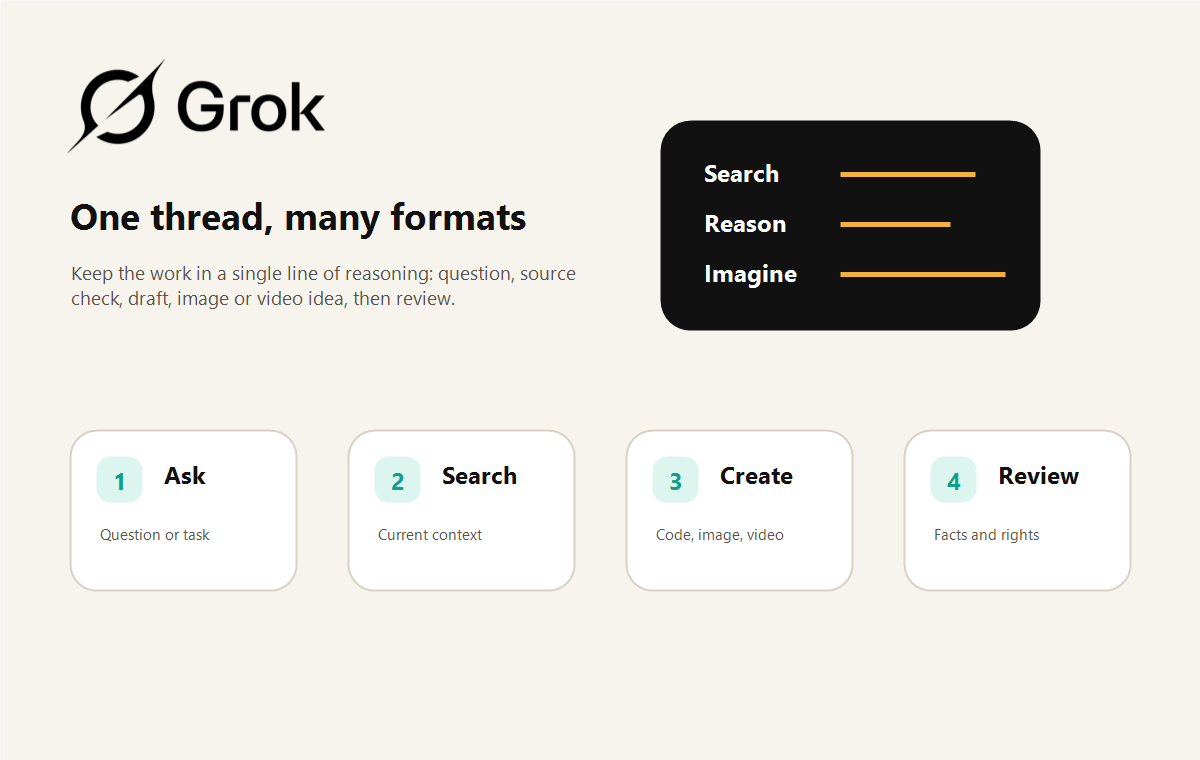The height and width of the screenshot is (760, 1200).
Task: Click the Grok slashed-circle logo icon
Action: coord(117,106)
